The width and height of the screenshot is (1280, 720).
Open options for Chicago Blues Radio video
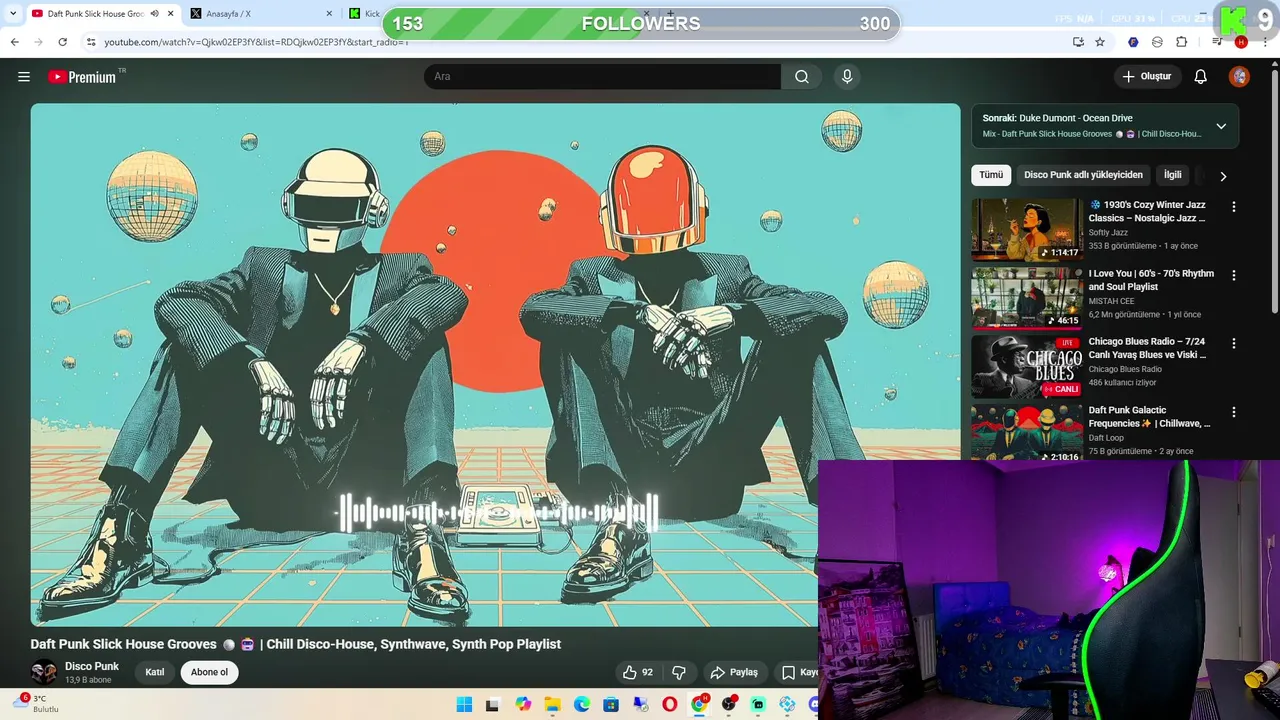(1233, 343)
